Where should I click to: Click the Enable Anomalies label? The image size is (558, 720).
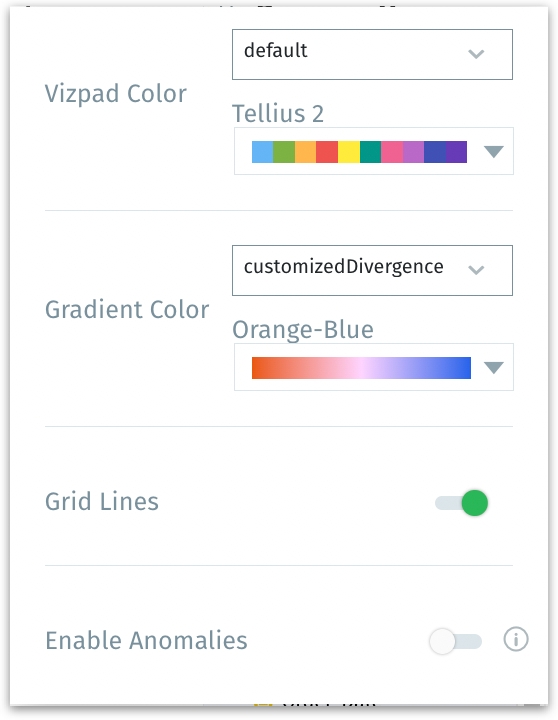point(147,641)
